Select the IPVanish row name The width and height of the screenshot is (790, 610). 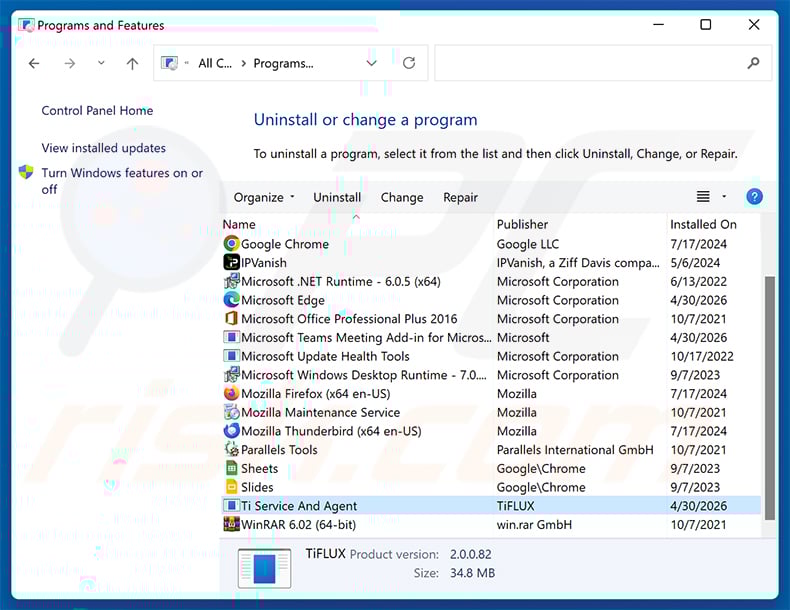(x=264, y=263)
